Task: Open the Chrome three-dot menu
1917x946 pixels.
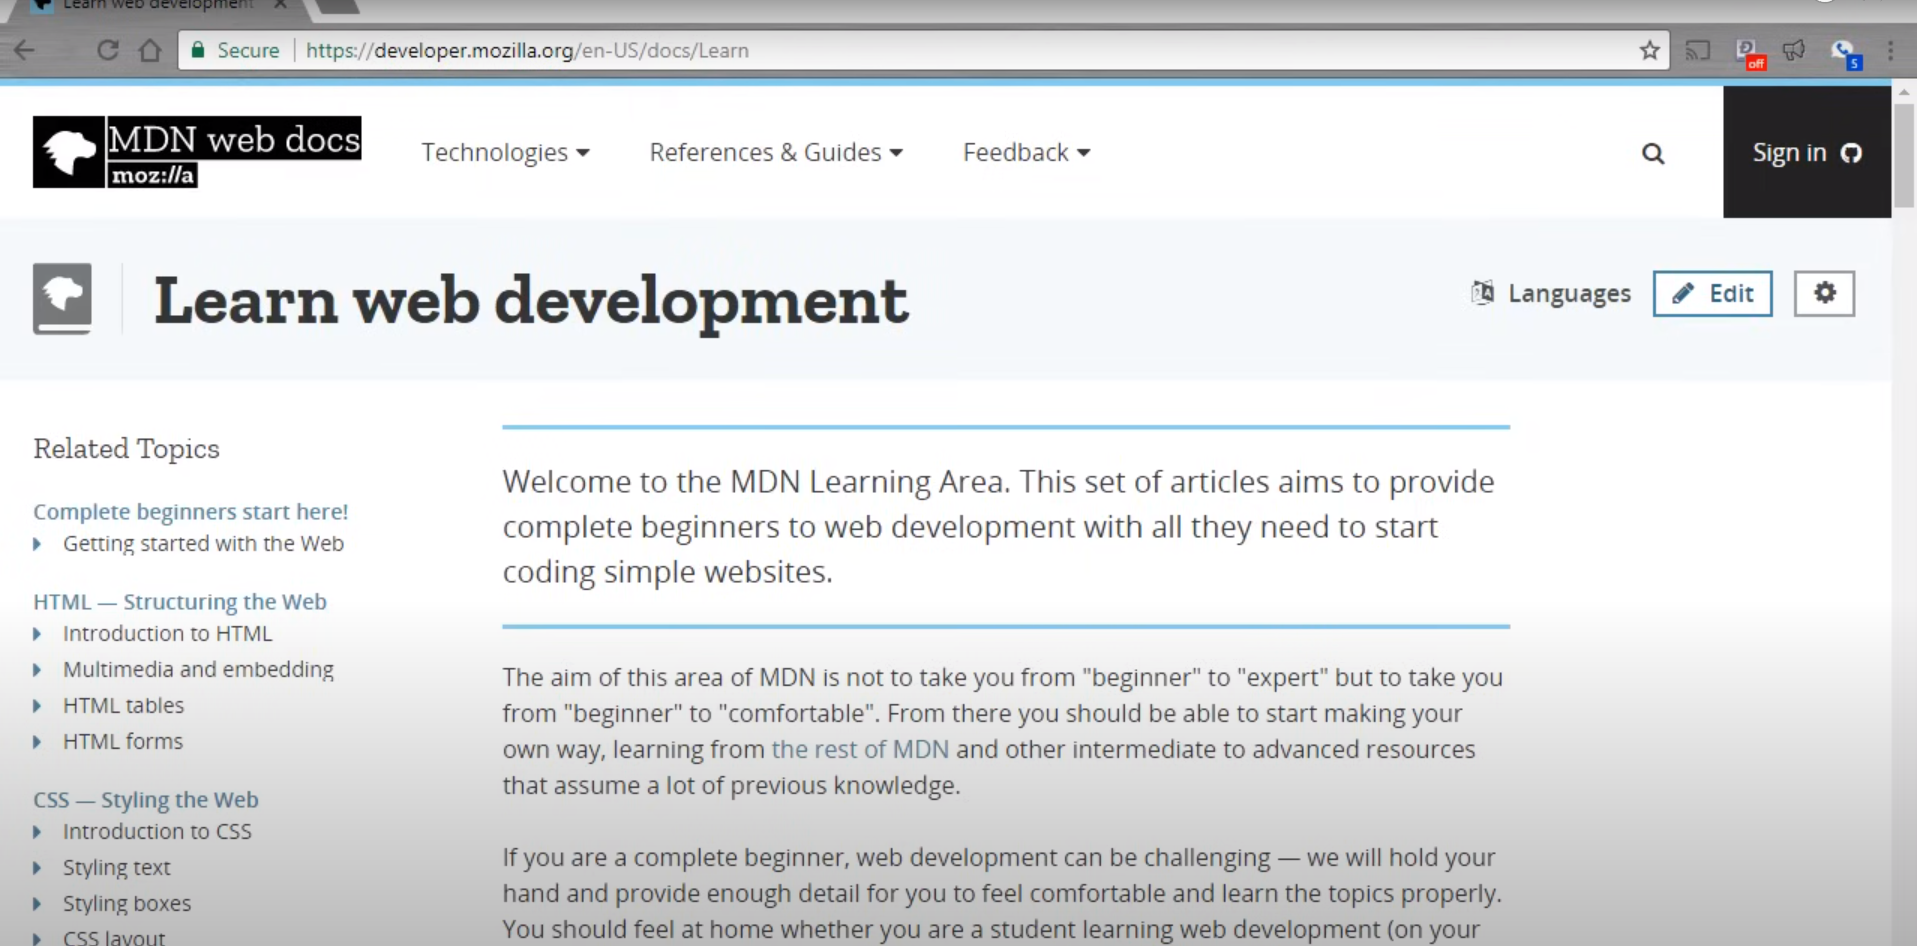Action: tap(1891, 50)
